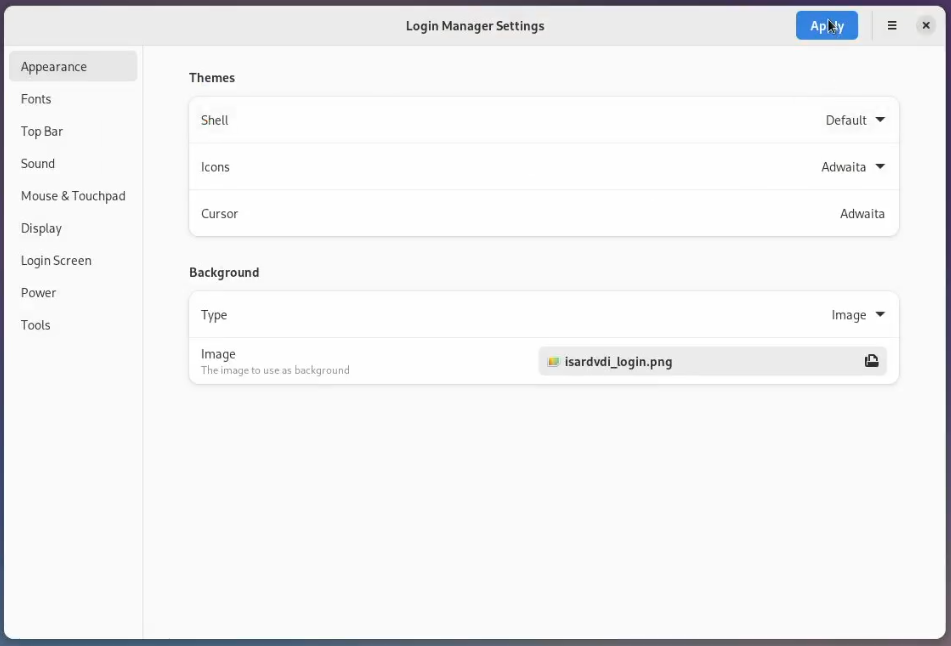Close the Login Manager Settings window
This screenshot has width=951, height=646.
pos(926,26)
